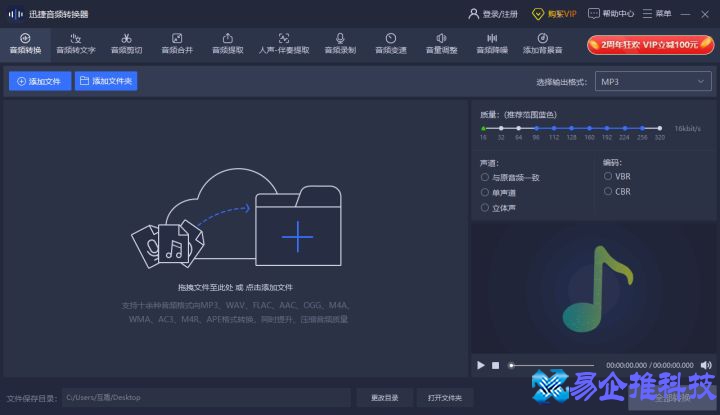This screenshot has width=720, height=415.
Task: Open the 音频提取 extraction tab
Action: [227, 44]
